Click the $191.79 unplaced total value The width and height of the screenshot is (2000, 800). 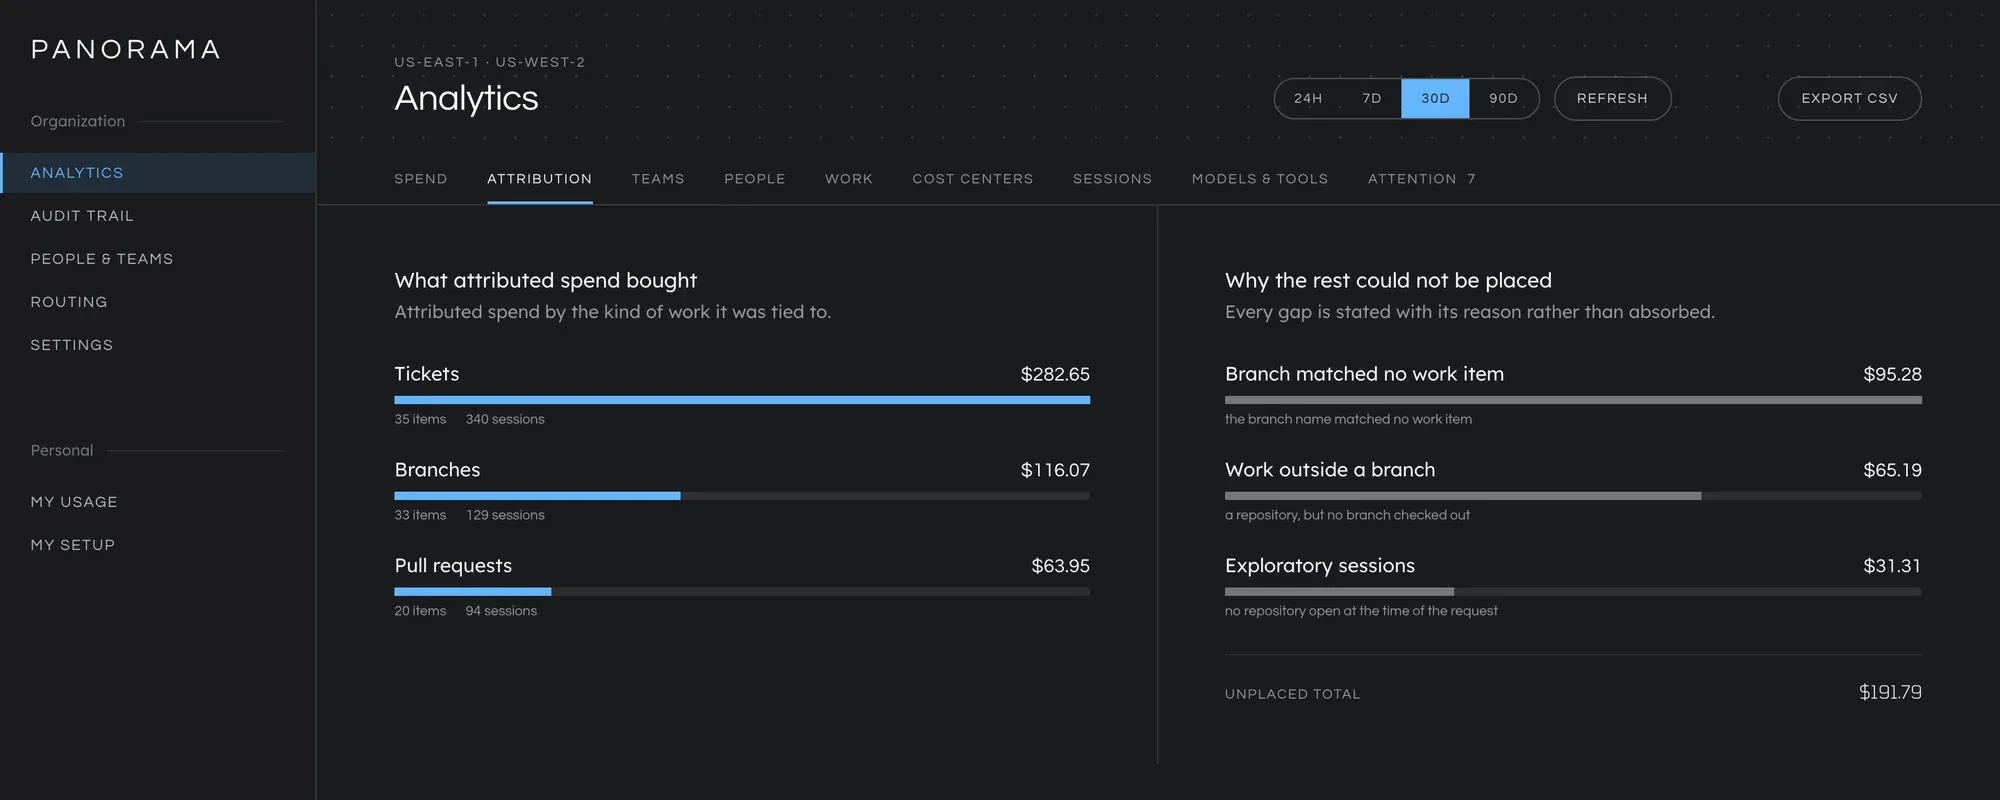point(1890,692)
